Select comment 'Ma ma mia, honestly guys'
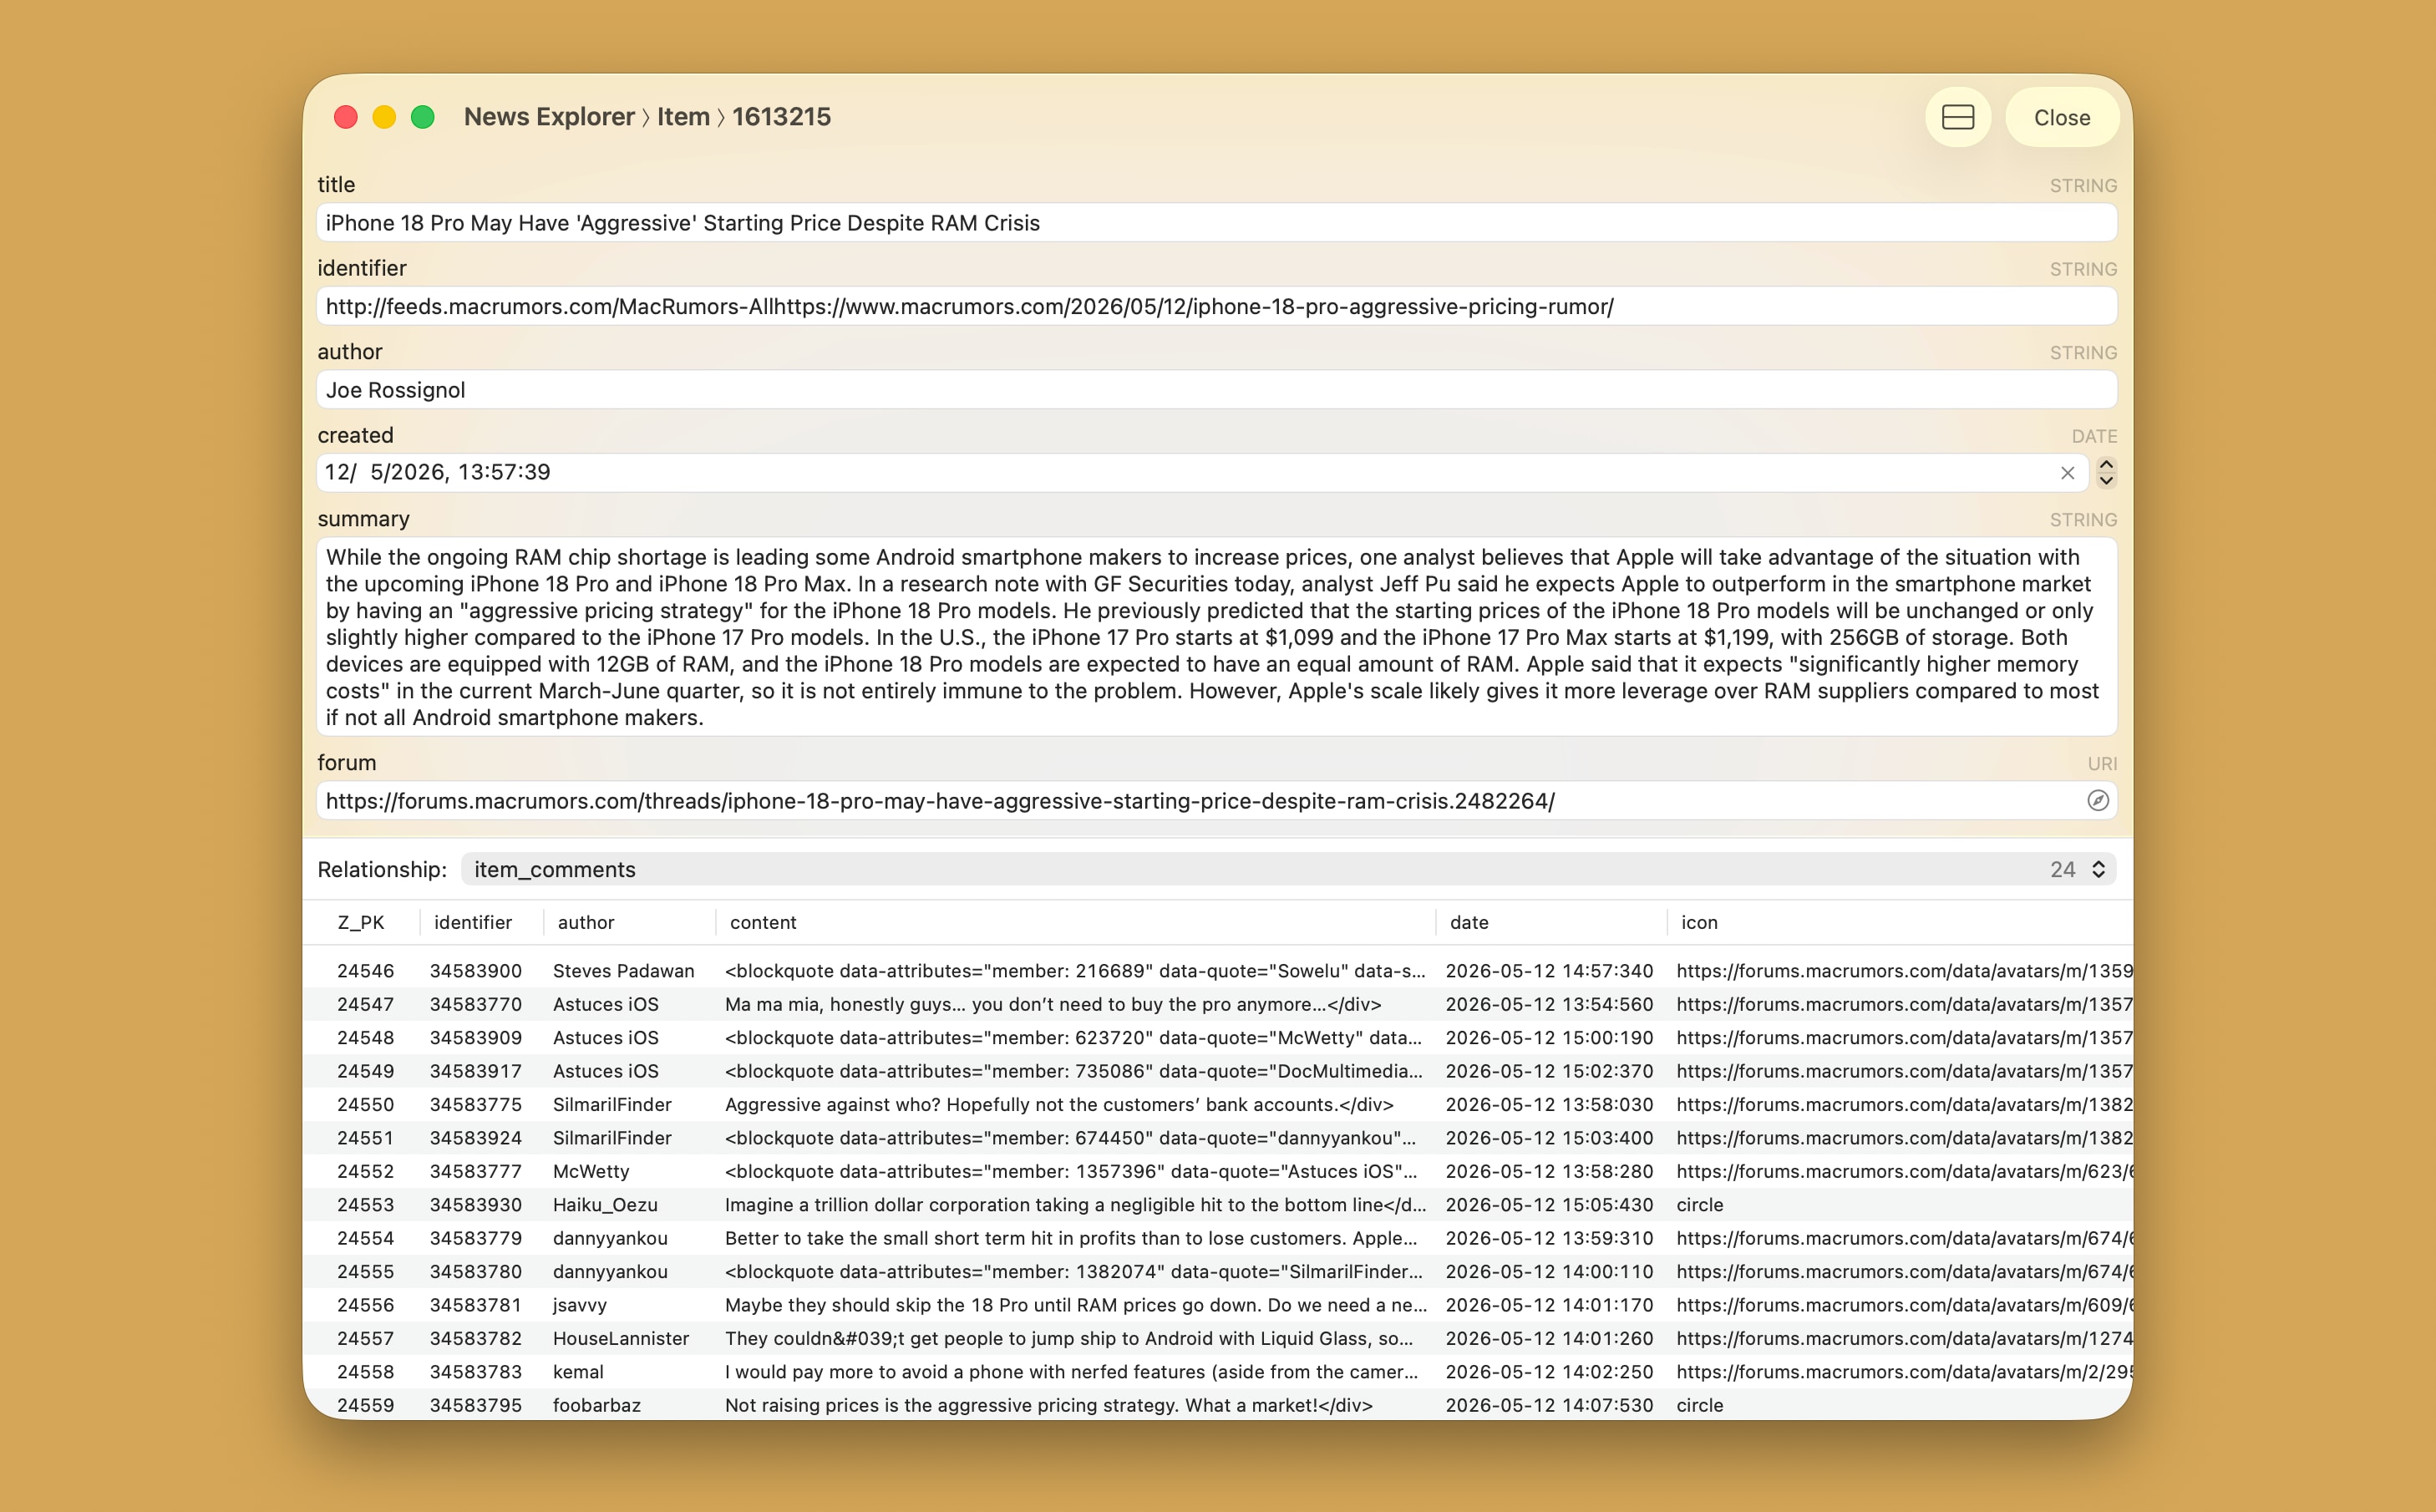Viewport: 2436px width, 1512px height. click(x=1218, y=1004)
